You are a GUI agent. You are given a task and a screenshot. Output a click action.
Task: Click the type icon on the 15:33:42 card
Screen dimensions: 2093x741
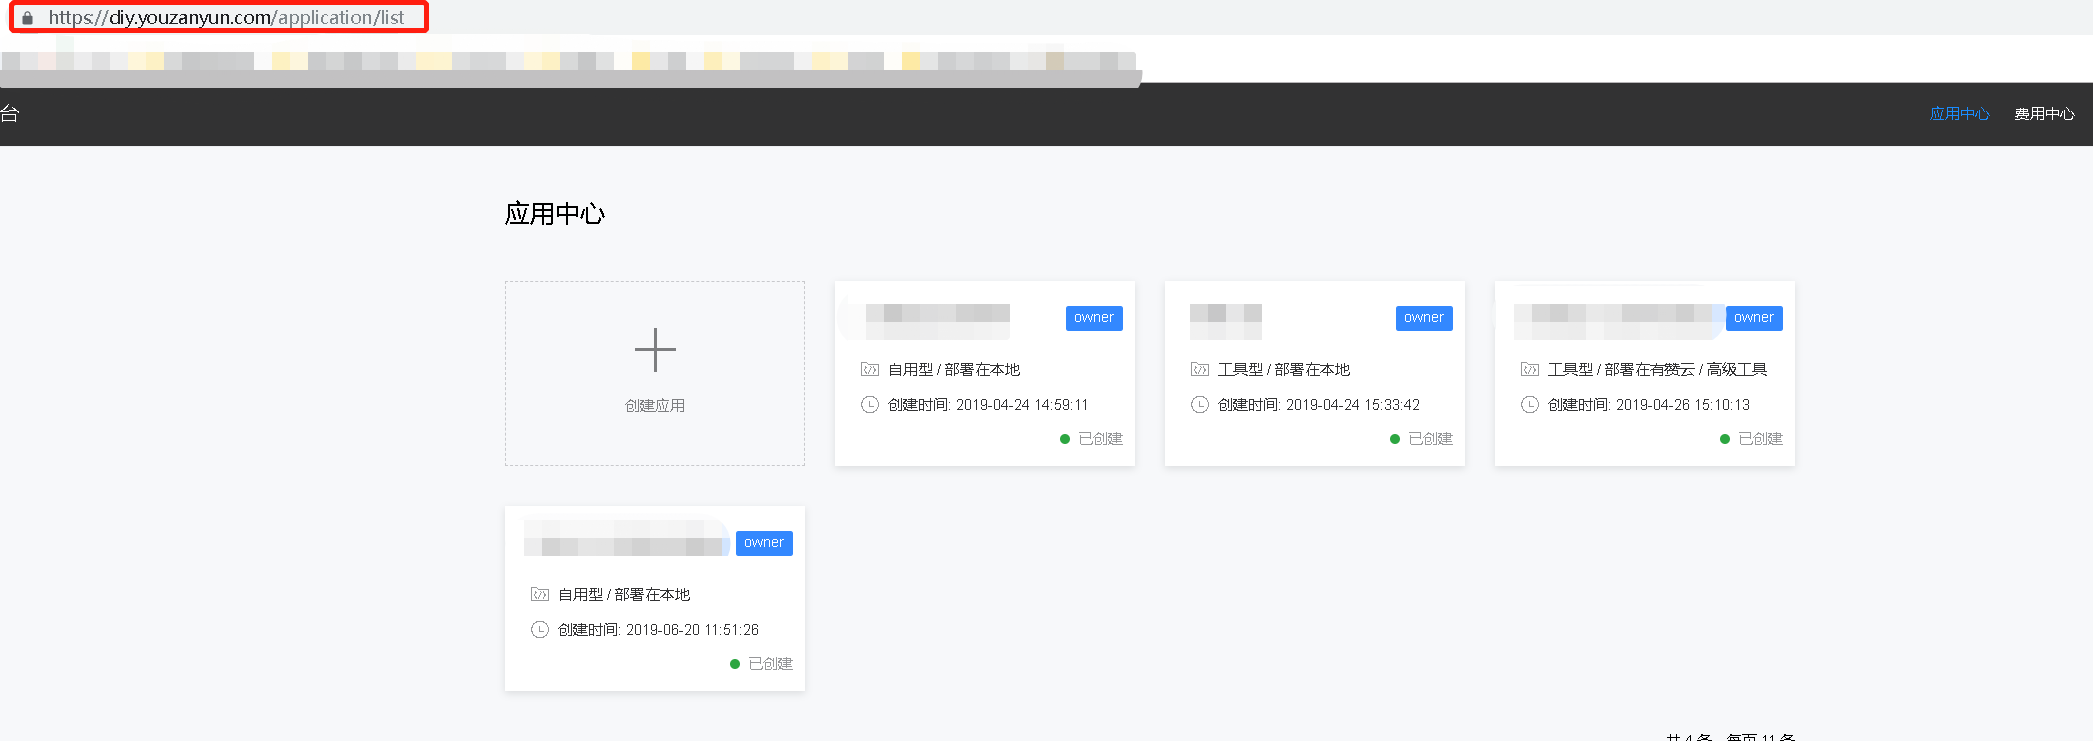1200,369
